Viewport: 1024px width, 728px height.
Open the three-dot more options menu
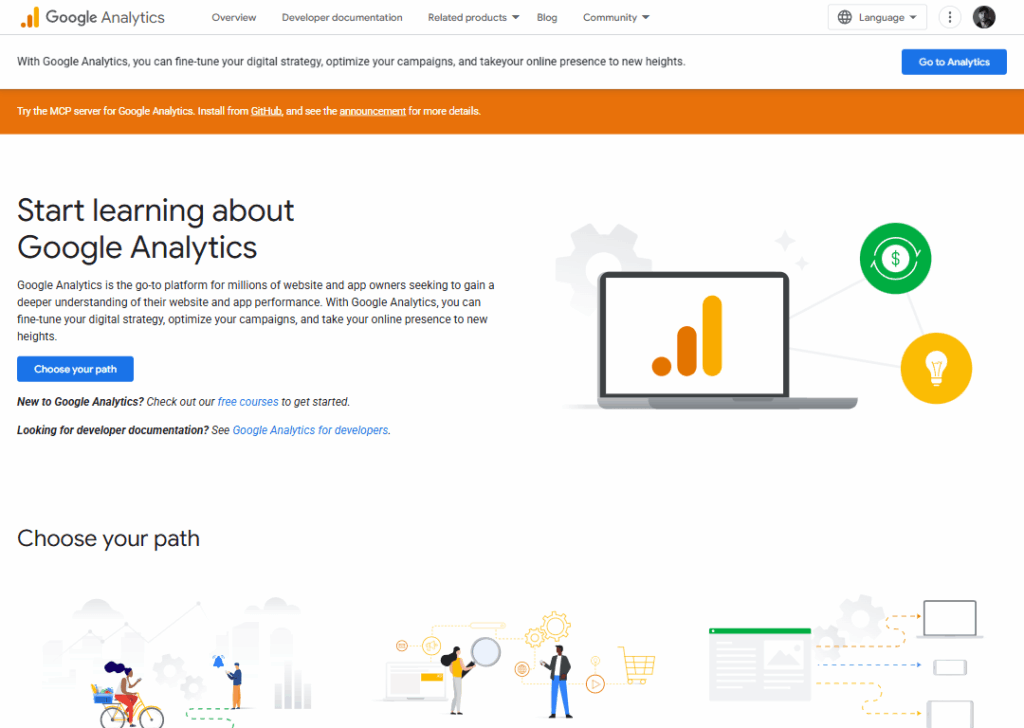pos(950,17)
